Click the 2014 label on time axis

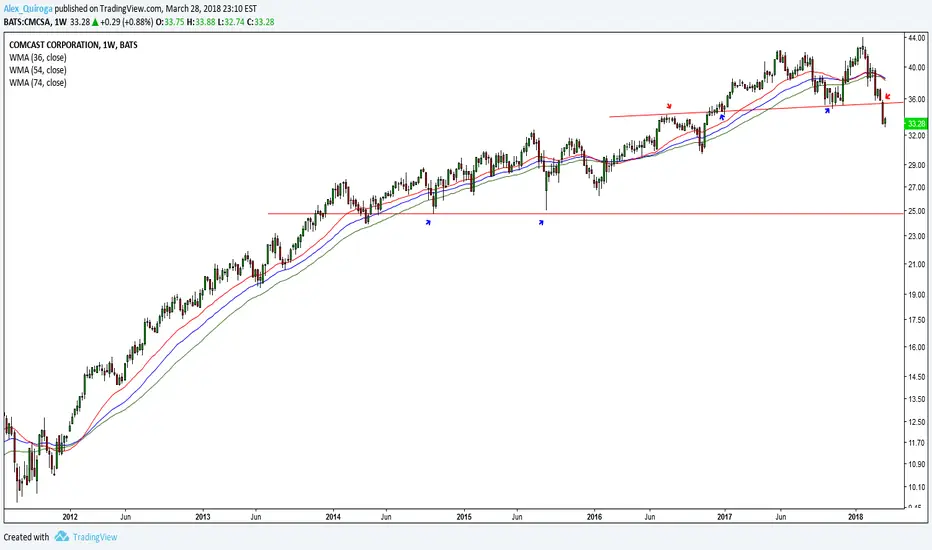coord(333,517)
